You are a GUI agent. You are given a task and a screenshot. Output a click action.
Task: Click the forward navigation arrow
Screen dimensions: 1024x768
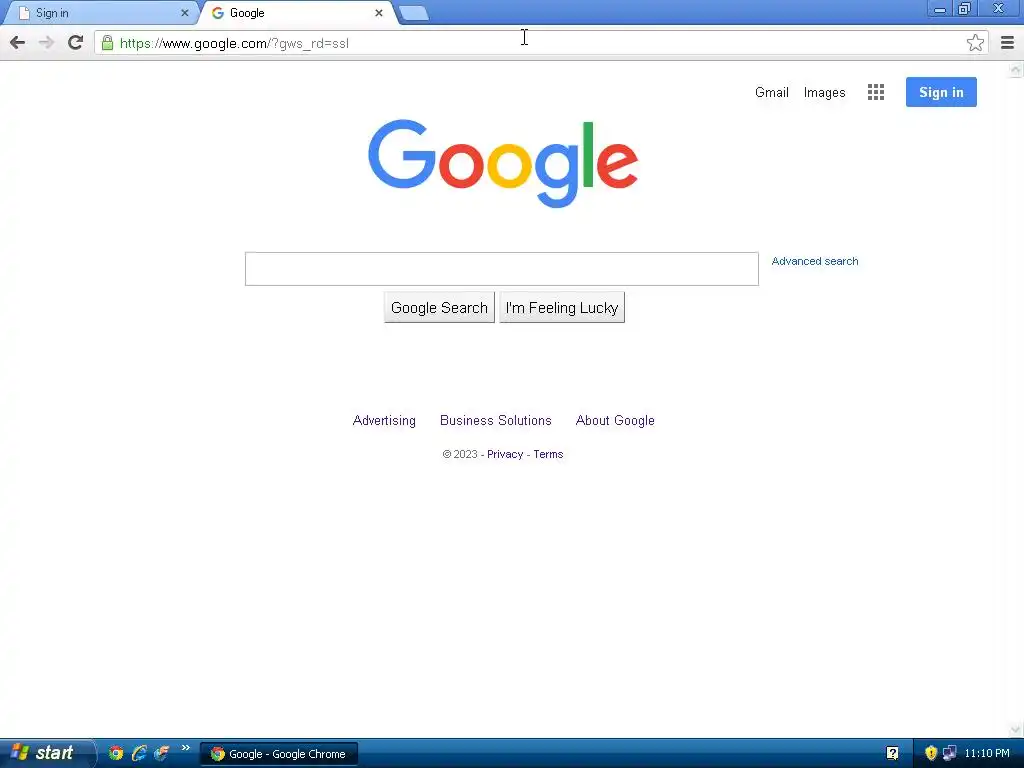(x=46, y=43)
